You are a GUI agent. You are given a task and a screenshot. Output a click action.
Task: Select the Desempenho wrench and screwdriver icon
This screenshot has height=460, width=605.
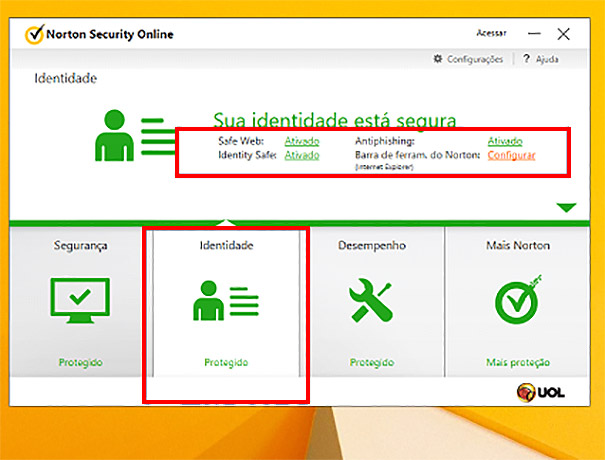[371, 300]
